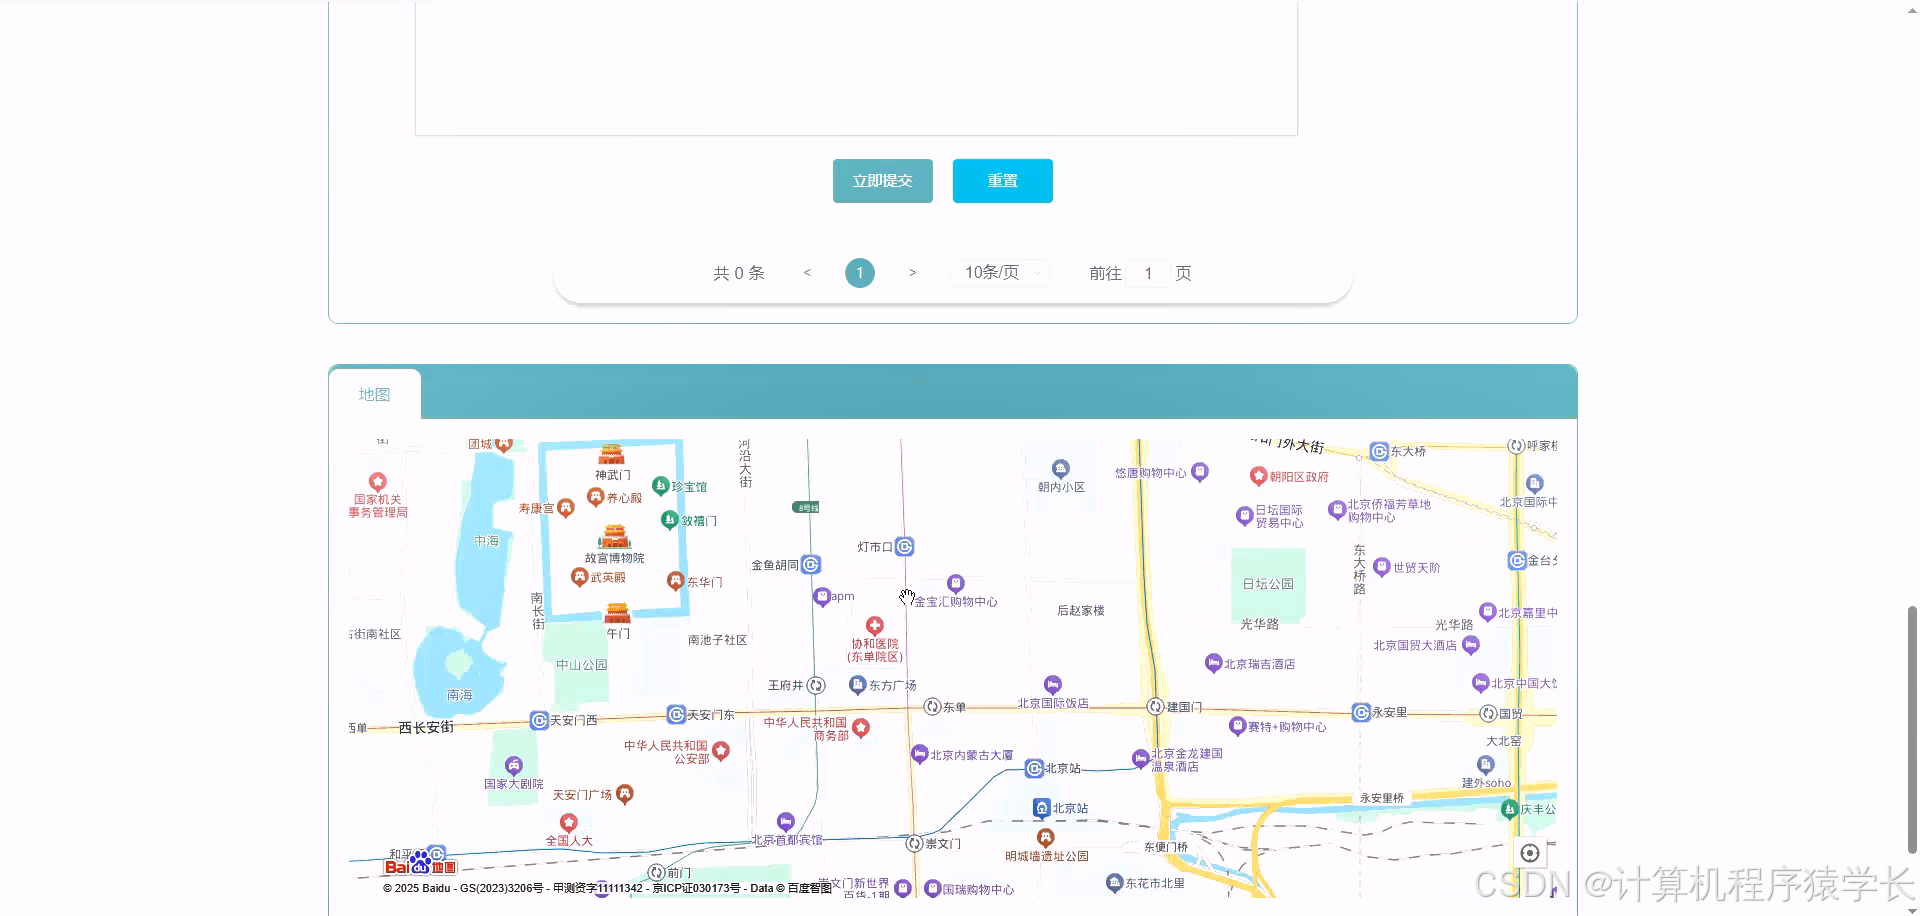Click the 前往 page number input field

pos(1148,273)
